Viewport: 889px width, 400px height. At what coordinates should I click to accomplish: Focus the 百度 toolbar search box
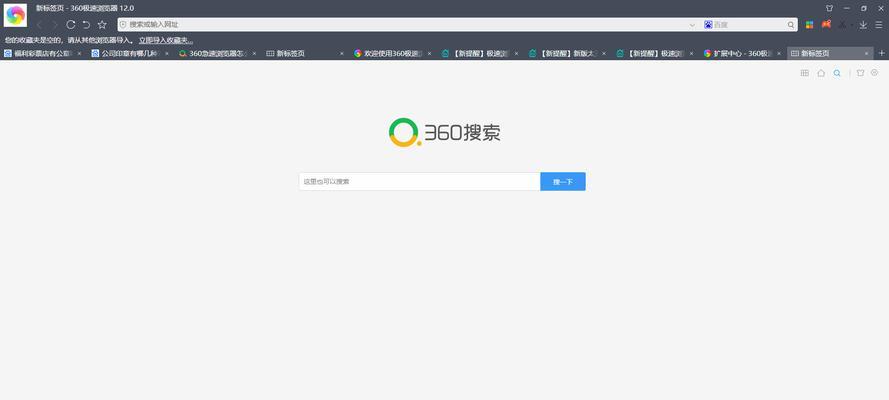coord(750,25)
